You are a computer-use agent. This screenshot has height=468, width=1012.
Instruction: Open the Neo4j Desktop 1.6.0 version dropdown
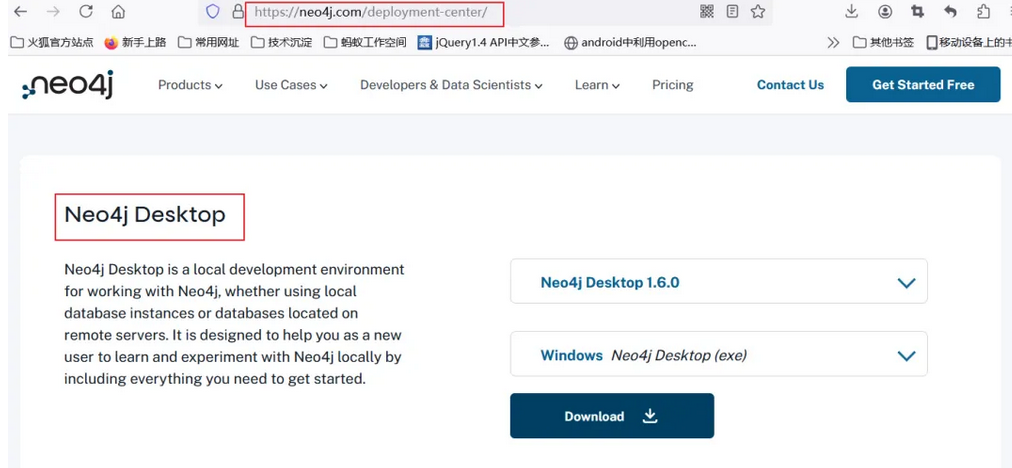(x=718, y=281)
